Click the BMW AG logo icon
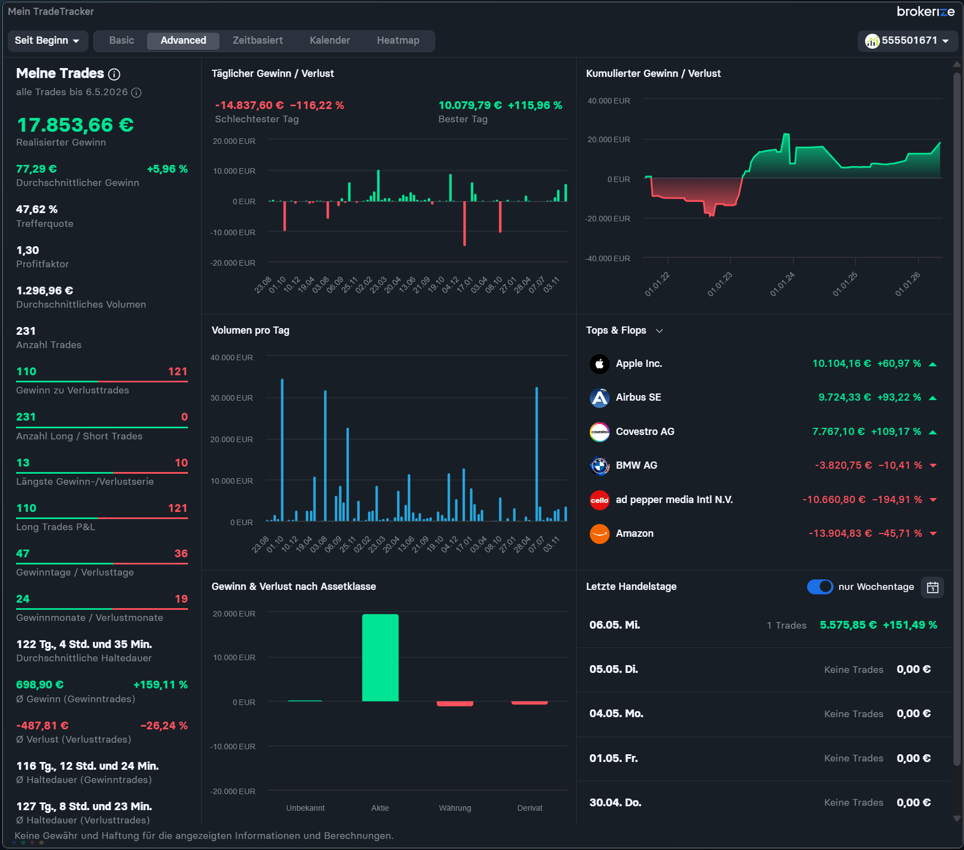 599,466
